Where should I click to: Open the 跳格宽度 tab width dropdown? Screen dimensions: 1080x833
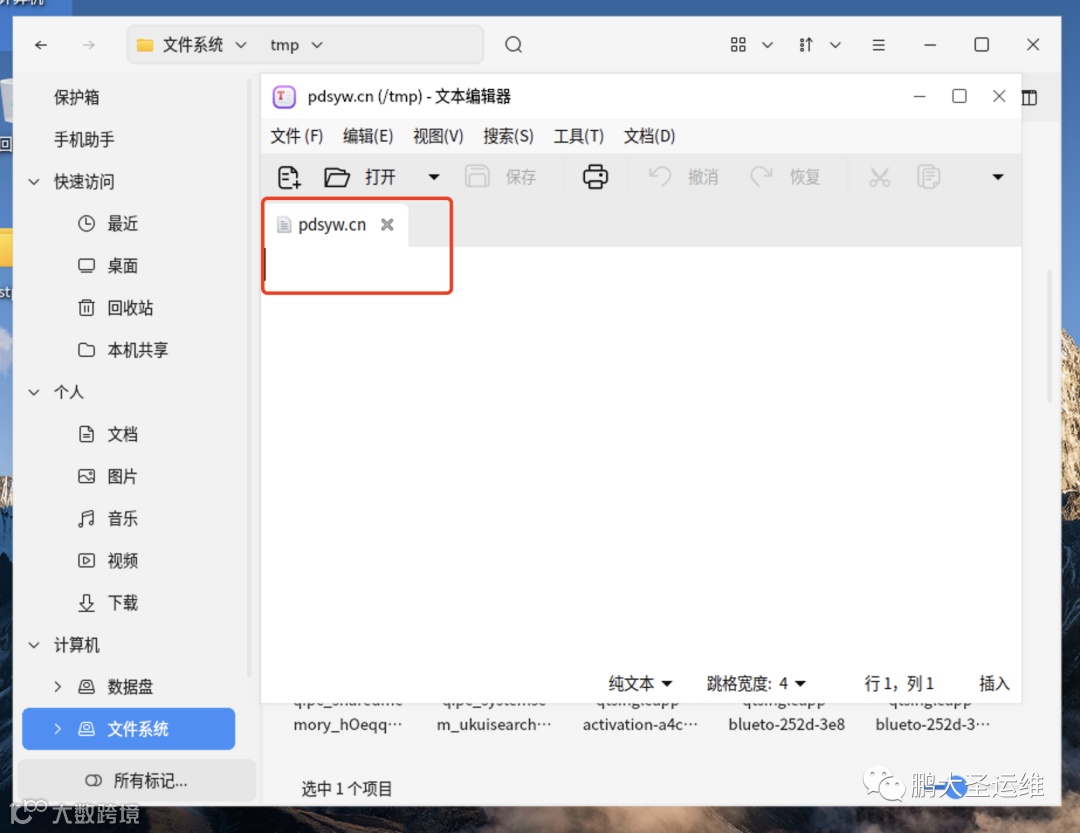756,683
